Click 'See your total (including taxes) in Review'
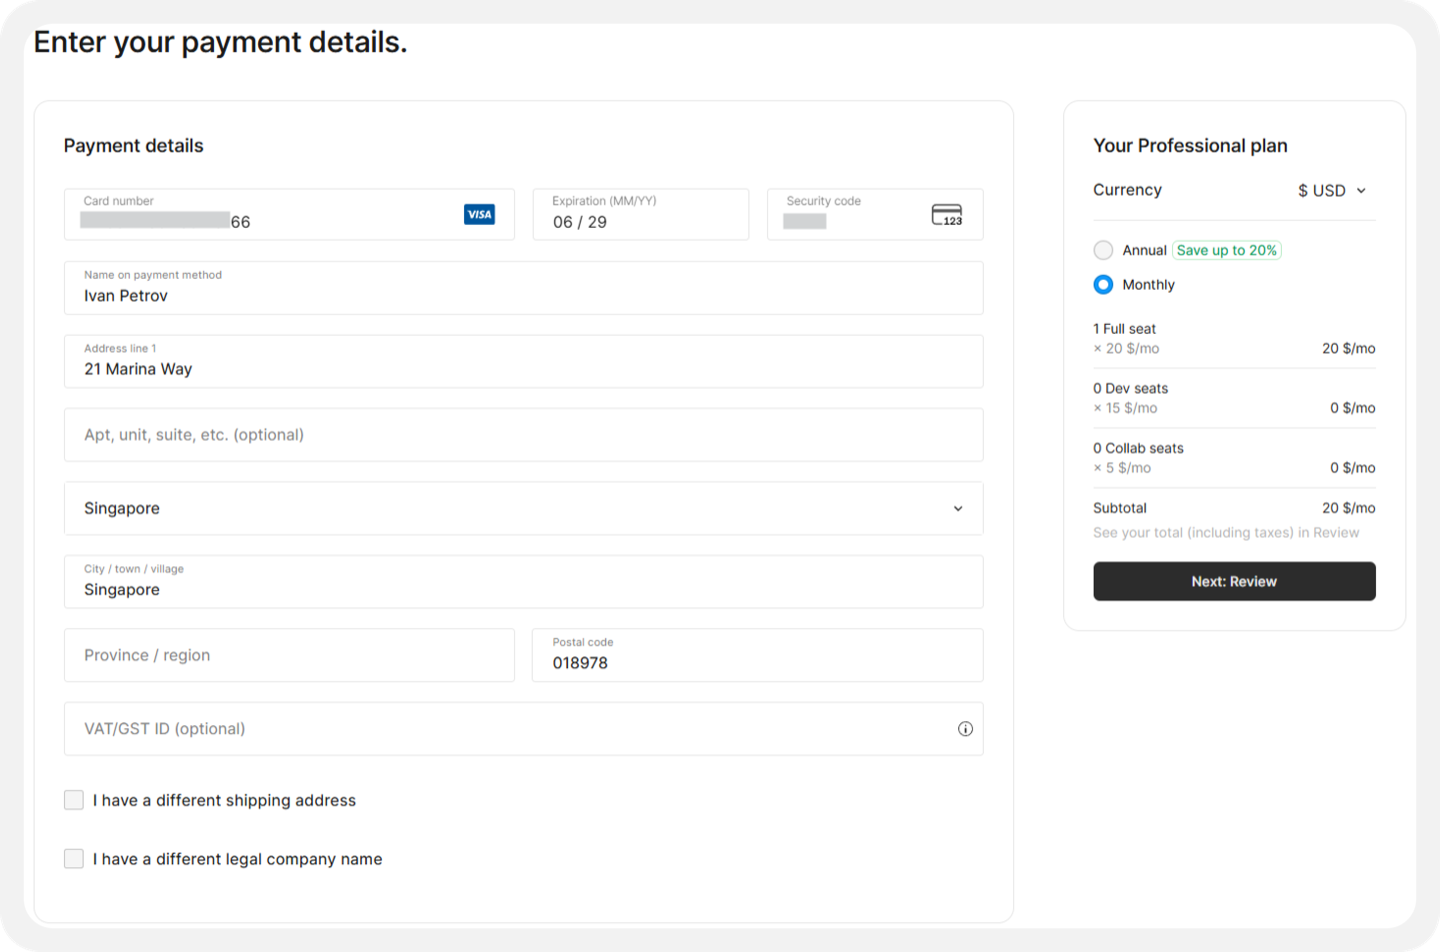Viewport: 1440px width, 952px height. tap(1226, 533)
